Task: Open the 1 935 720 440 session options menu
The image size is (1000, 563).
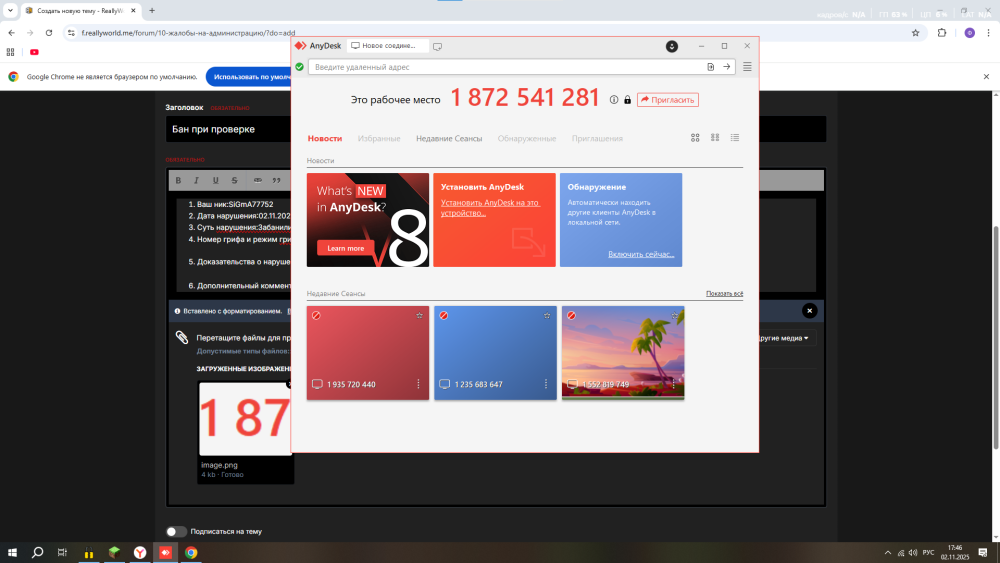Action: click(418, 384)
